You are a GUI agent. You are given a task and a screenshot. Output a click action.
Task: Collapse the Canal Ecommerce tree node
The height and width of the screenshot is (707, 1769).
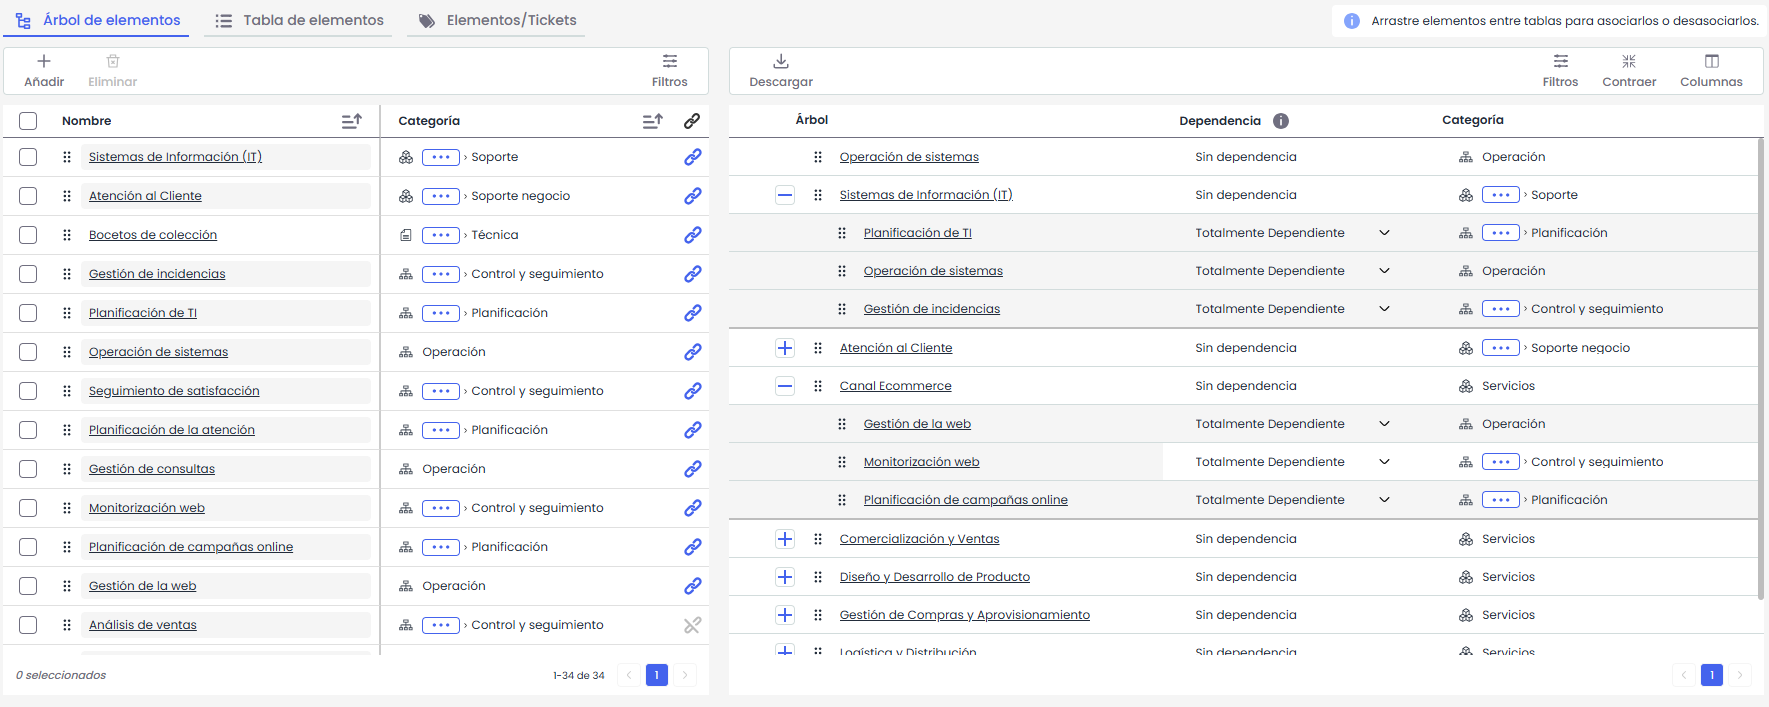pyautogui.click(x=785, y=386)
